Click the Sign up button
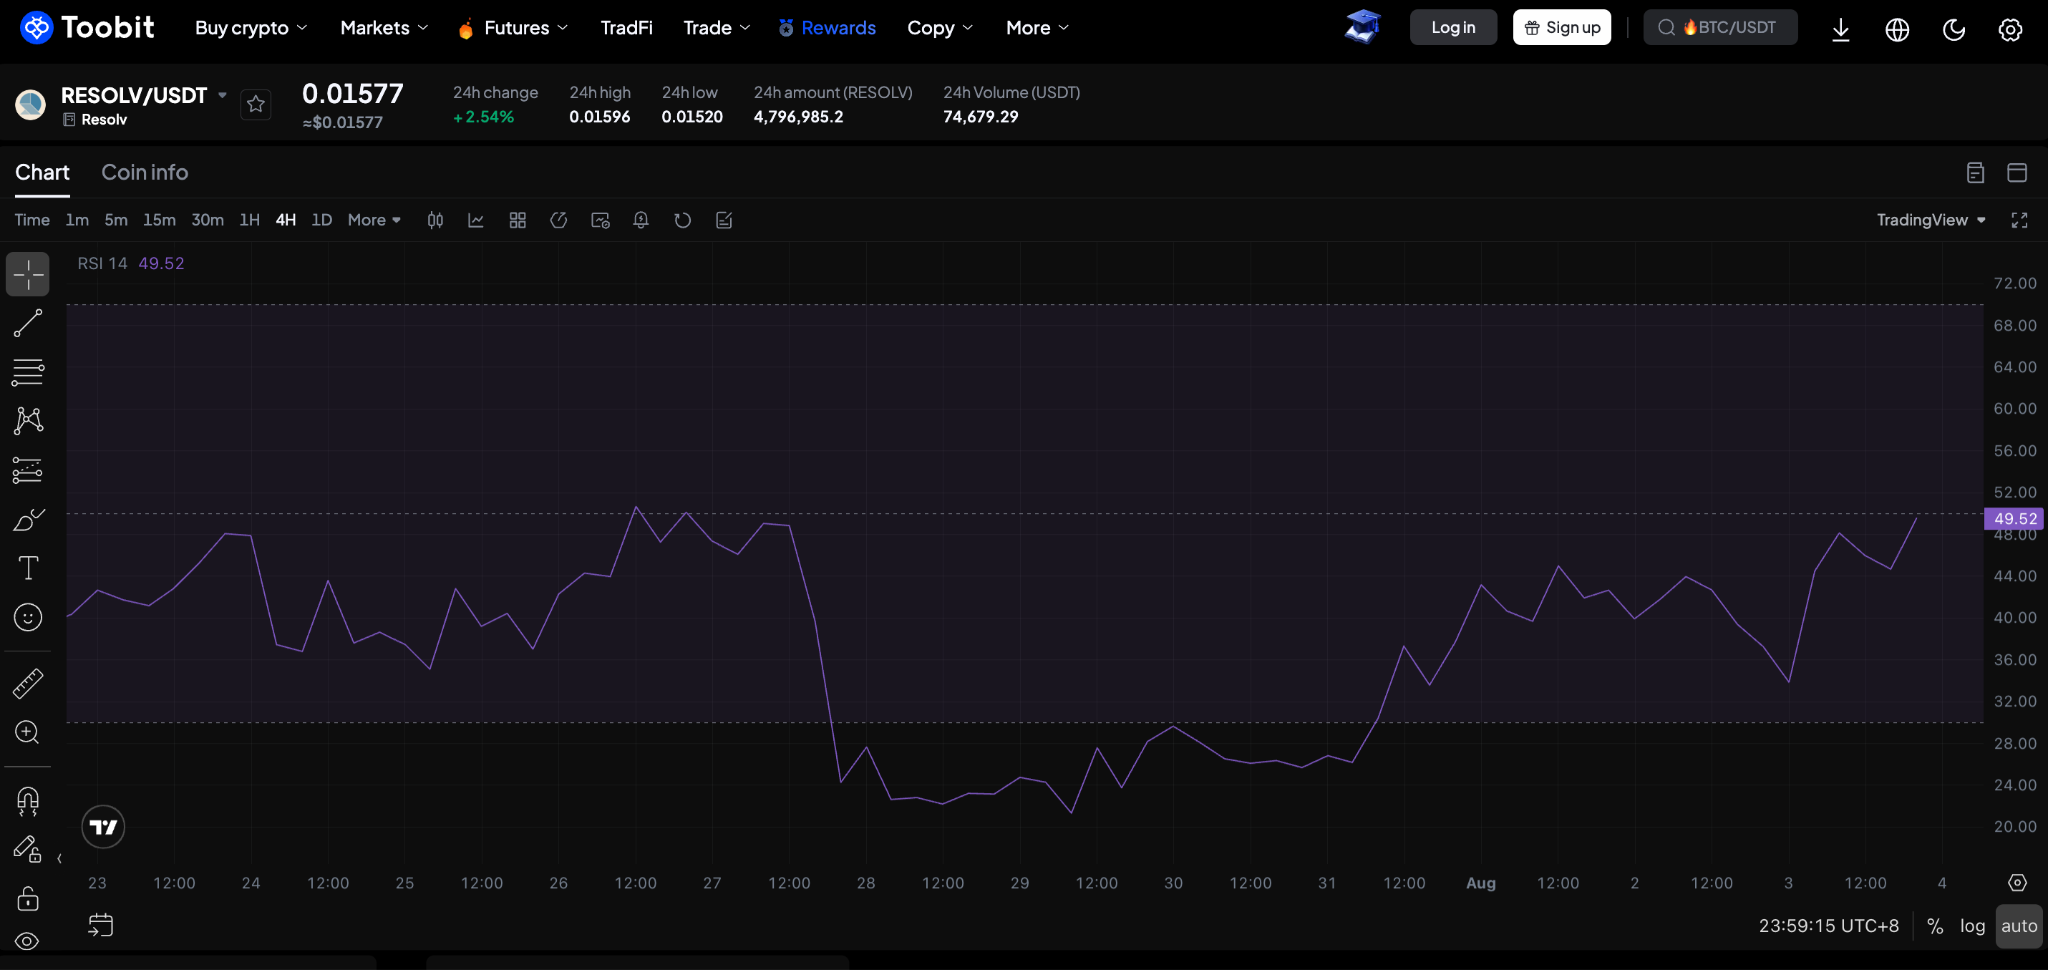The image size is (2048, 970). 1562,28
